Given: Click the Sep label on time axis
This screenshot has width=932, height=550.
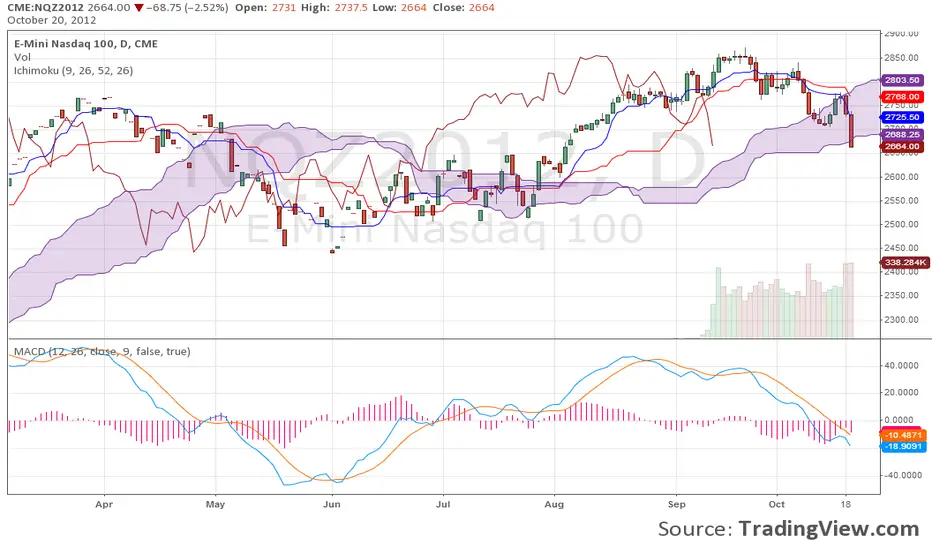Looking at the screenshot, I should point(676,504).
